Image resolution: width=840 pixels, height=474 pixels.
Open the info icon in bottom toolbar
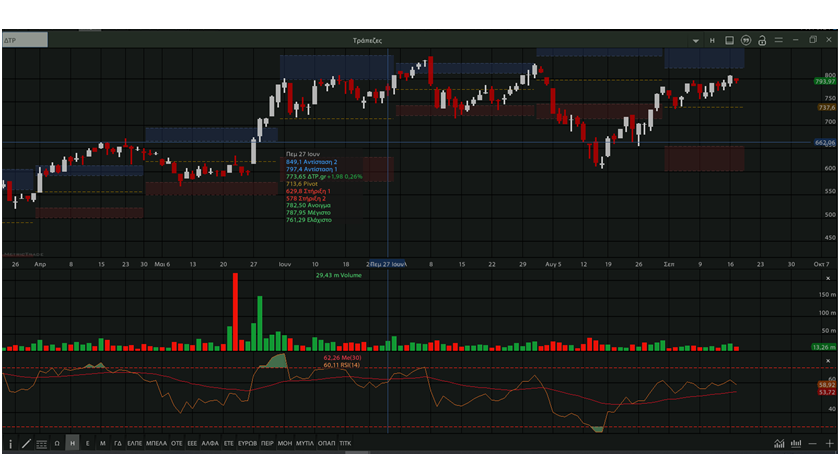(x=10, y=443)
